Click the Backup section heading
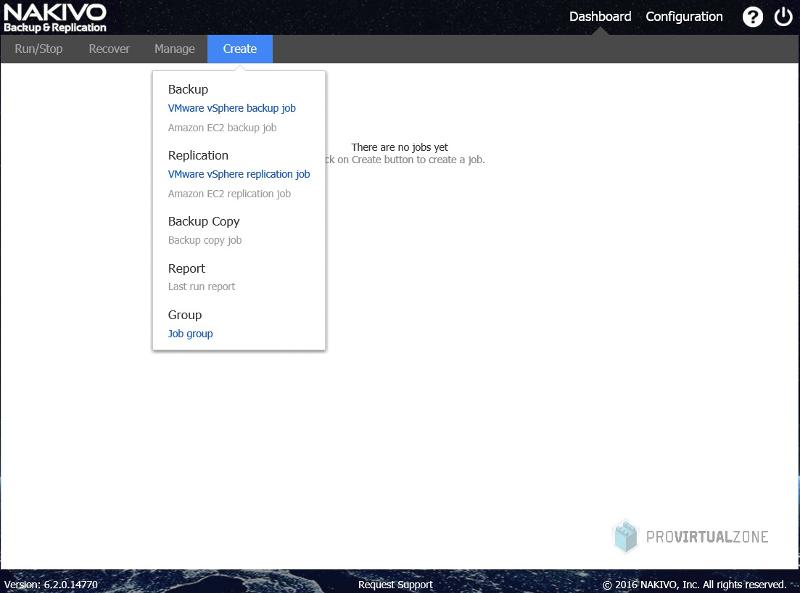This screenshot has width=800, height=593. coord(188,89)
